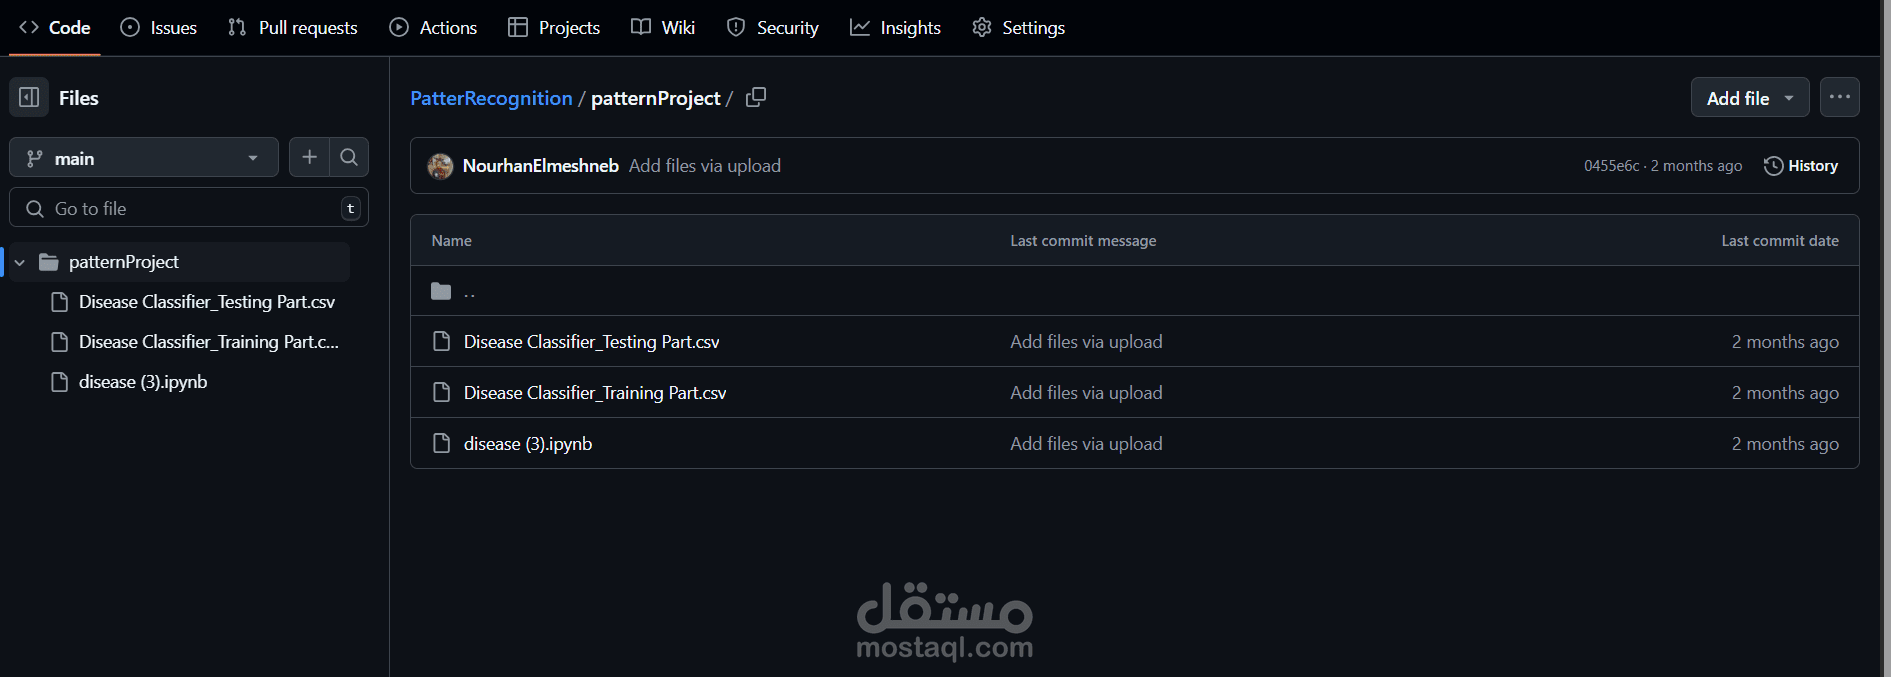Open the Security tab

(773, 28)
